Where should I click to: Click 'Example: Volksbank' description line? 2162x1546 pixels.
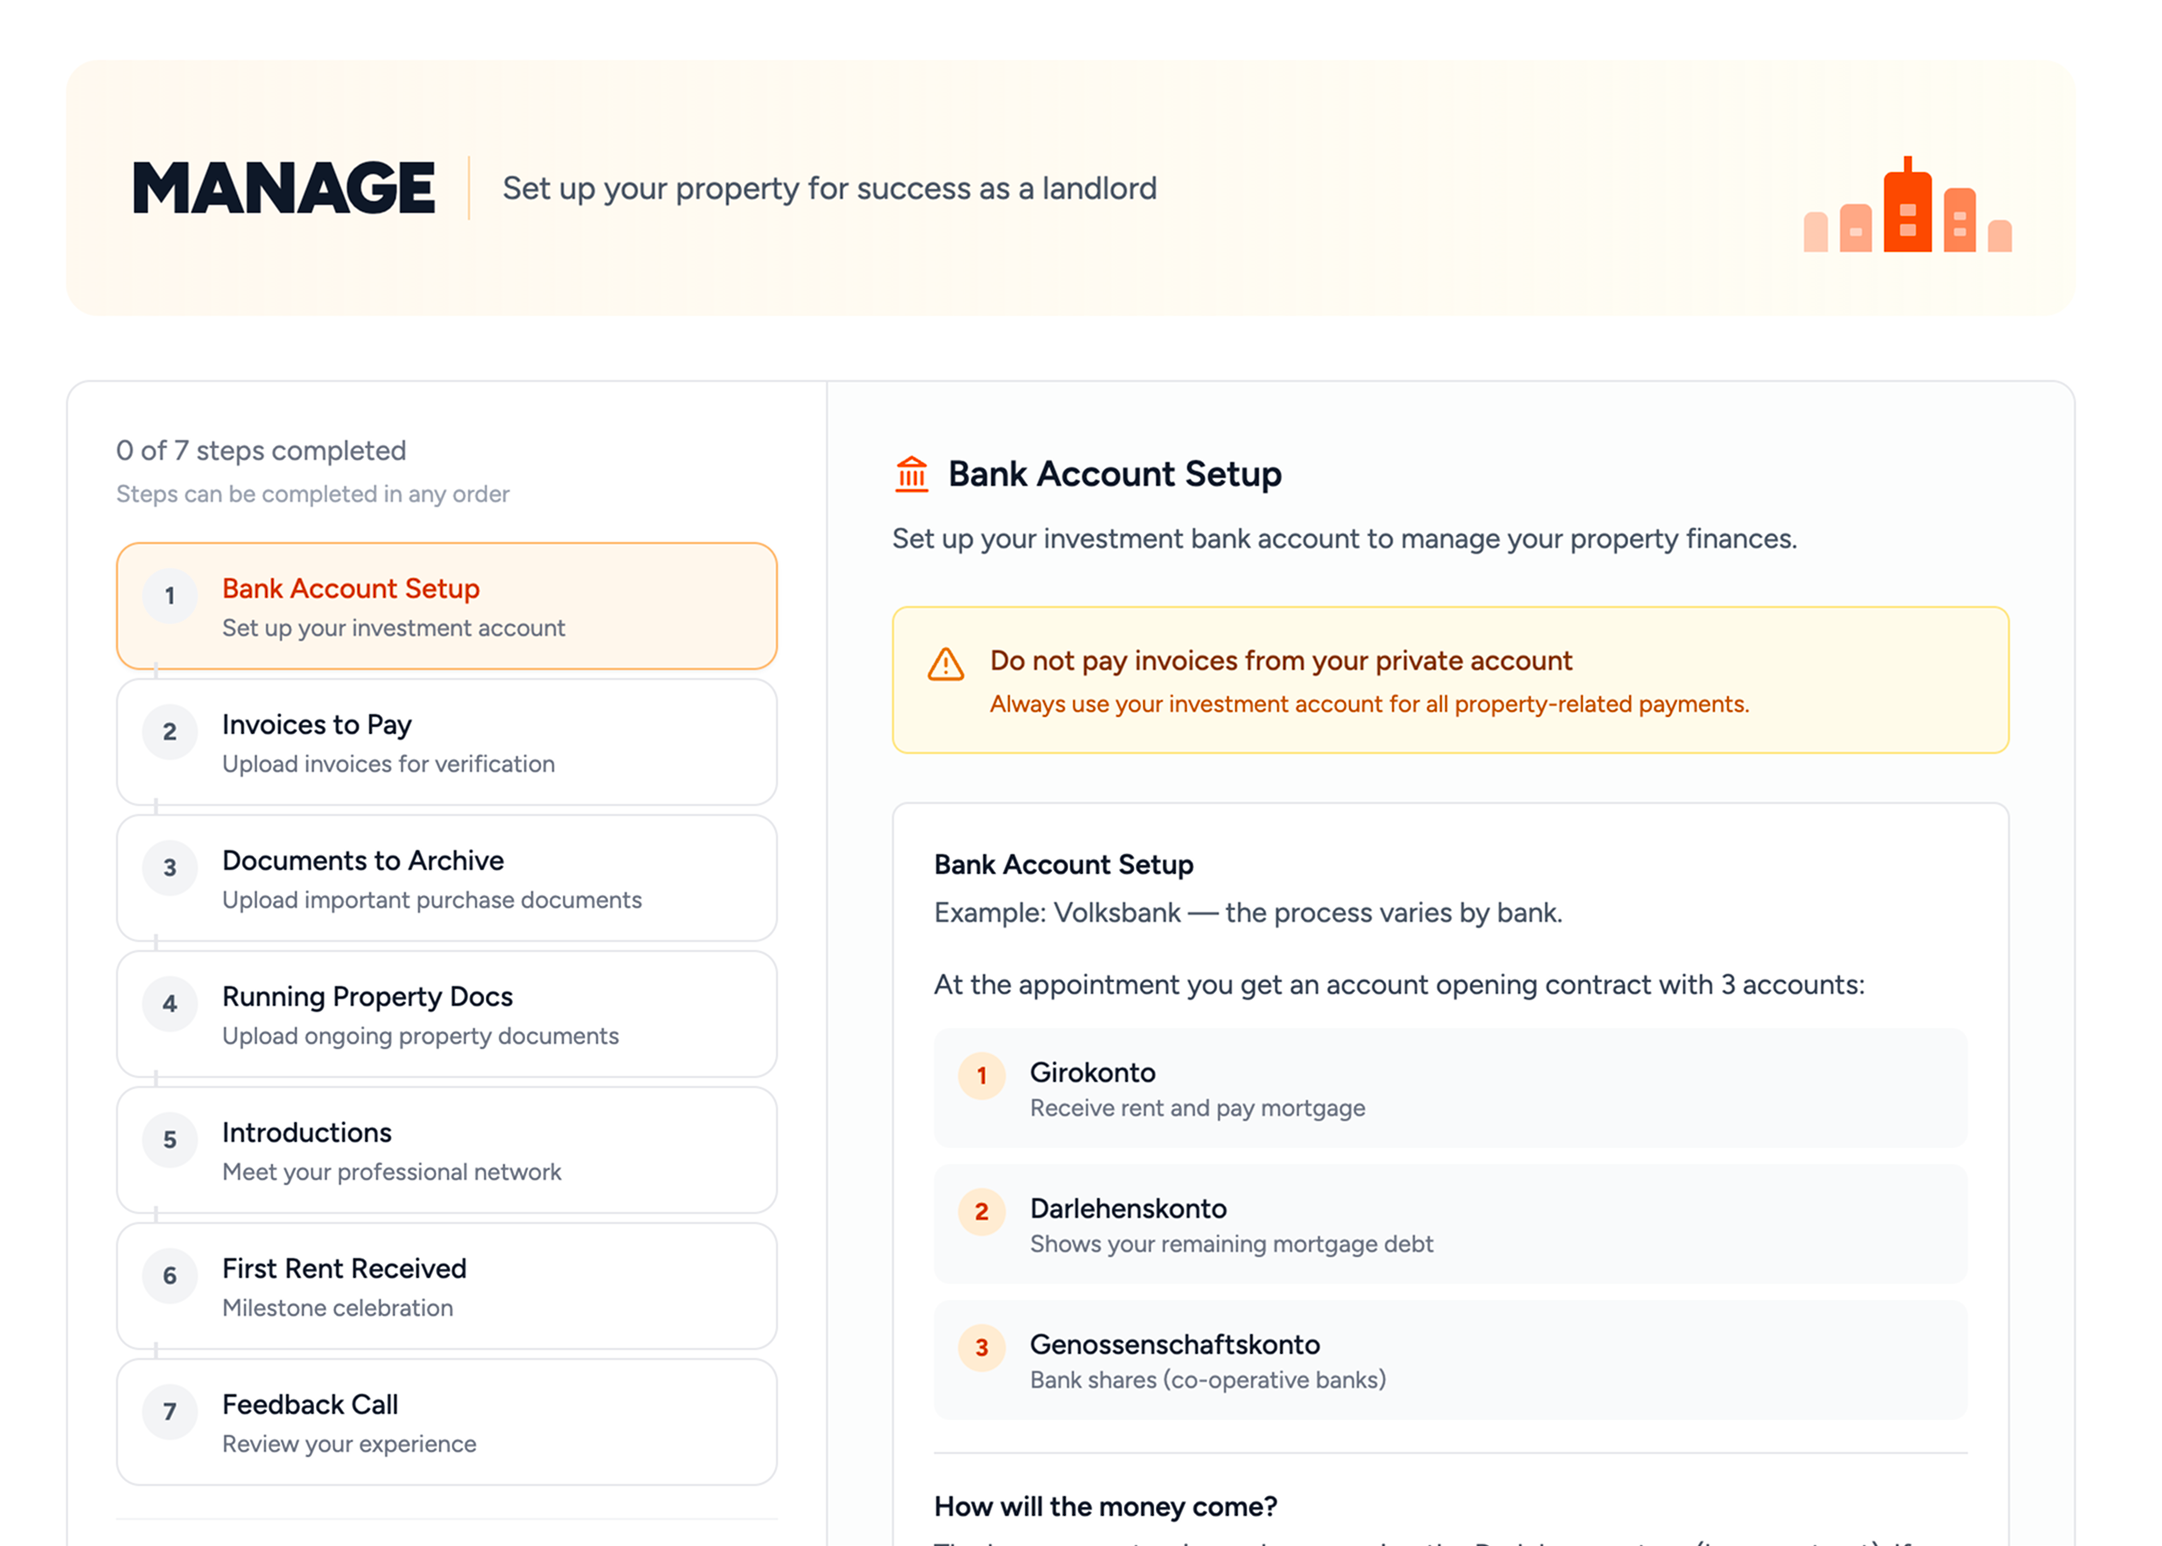point(1248,913)
